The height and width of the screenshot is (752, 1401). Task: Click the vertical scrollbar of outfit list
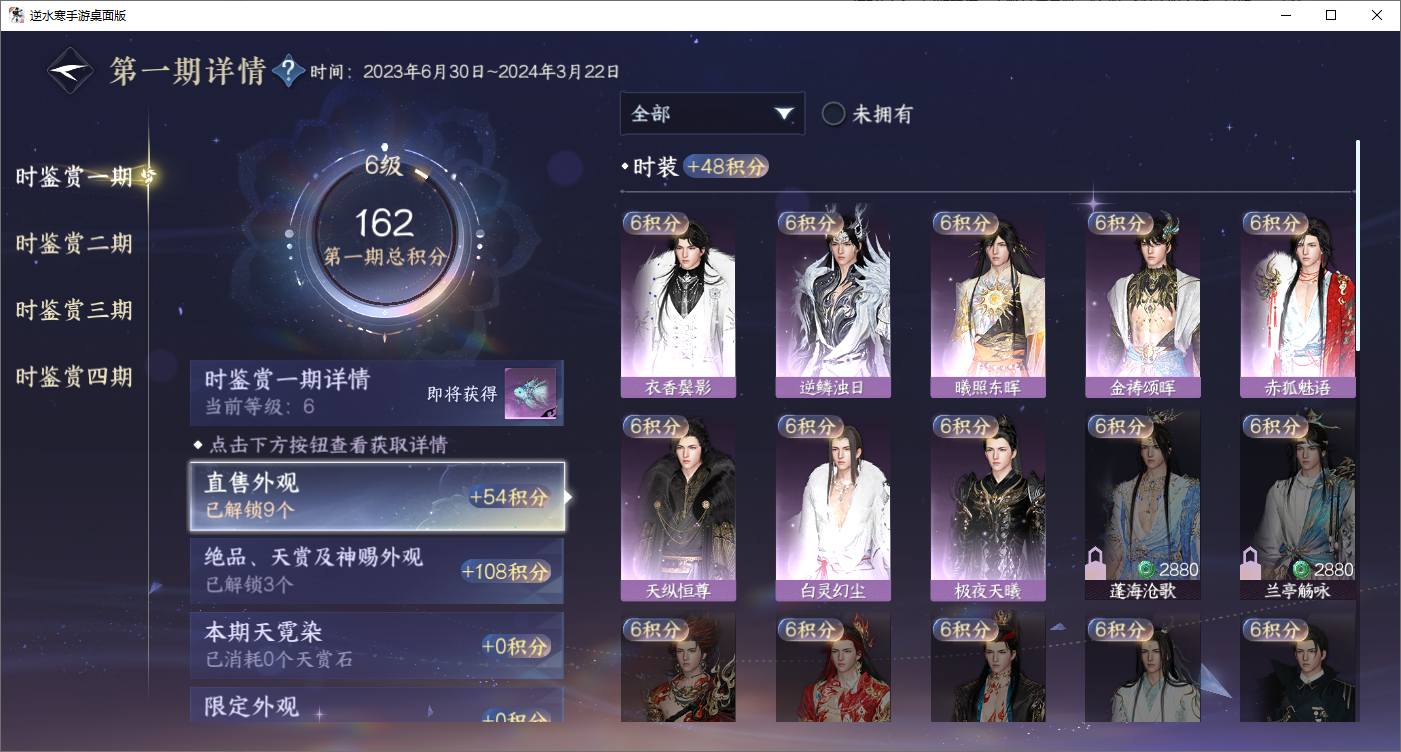[x=1357, y=245]
